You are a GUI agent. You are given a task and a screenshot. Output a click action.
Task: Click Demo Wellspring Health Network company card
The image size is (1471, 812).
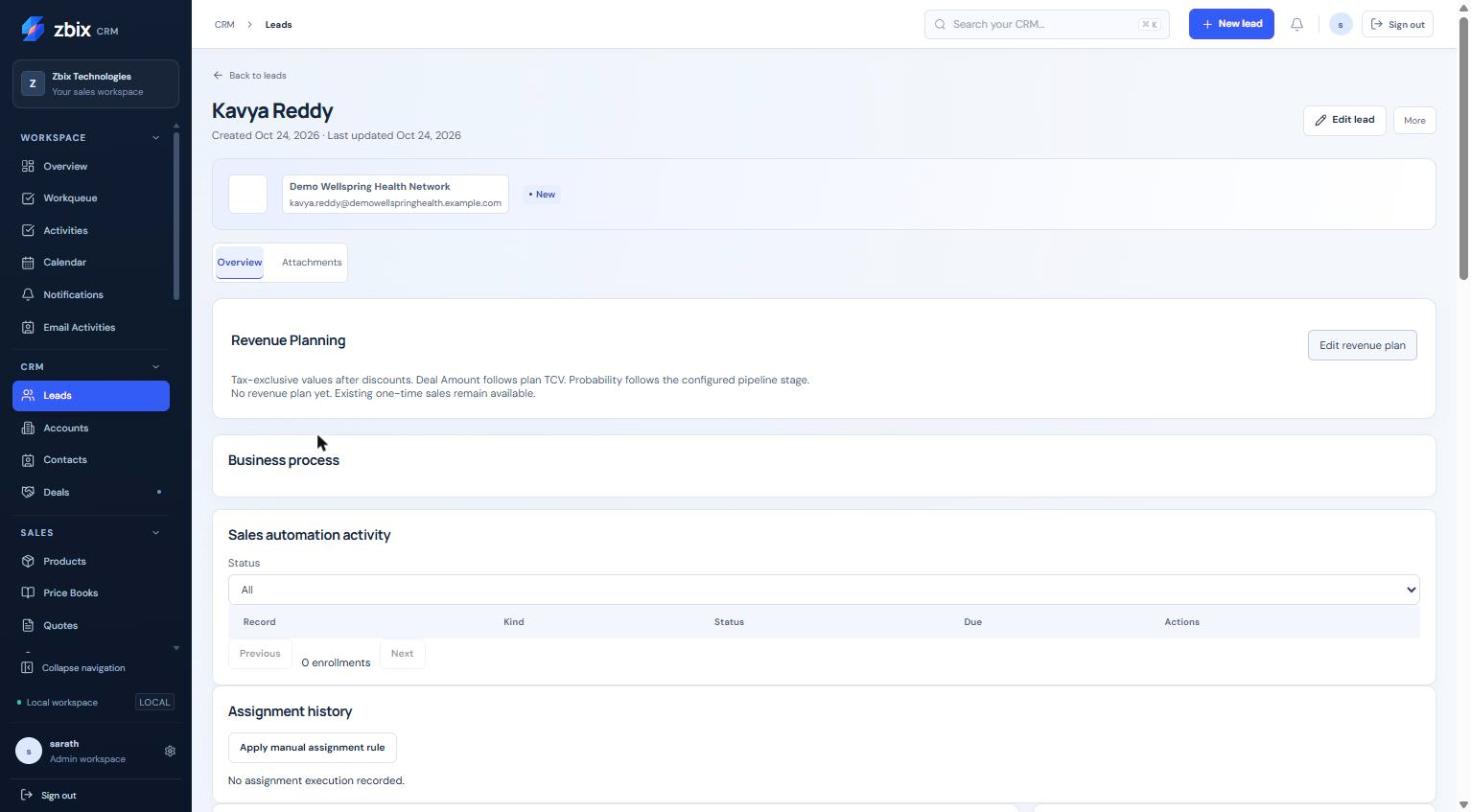[395, 194]
